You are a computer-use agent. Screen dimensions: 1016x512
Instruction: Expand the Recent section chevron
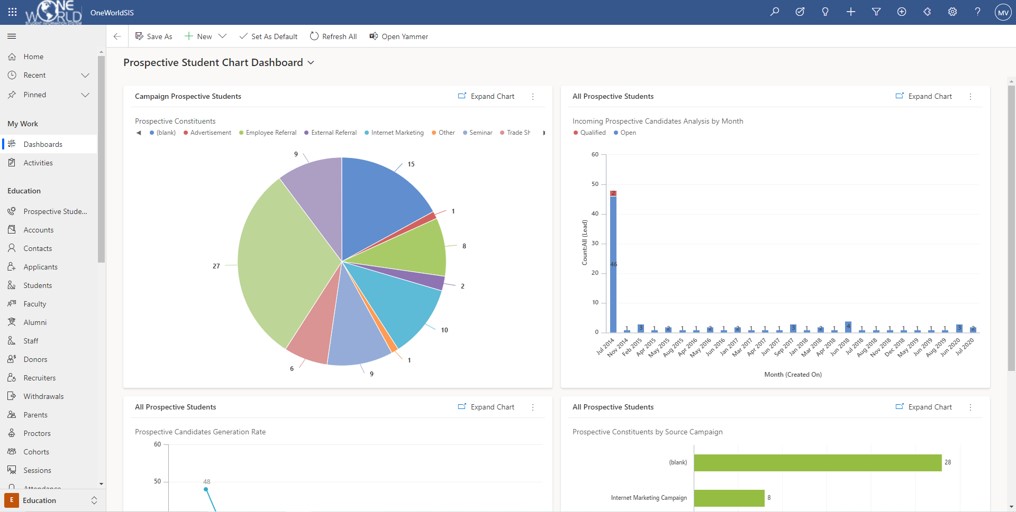tap(85, 75)
